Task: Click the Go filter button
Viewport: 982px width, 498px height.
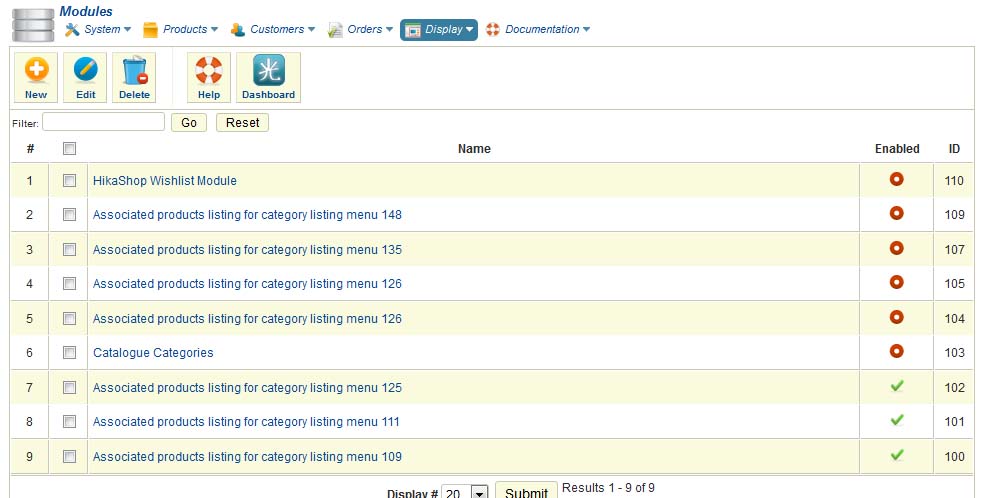Action: point(189,123)
